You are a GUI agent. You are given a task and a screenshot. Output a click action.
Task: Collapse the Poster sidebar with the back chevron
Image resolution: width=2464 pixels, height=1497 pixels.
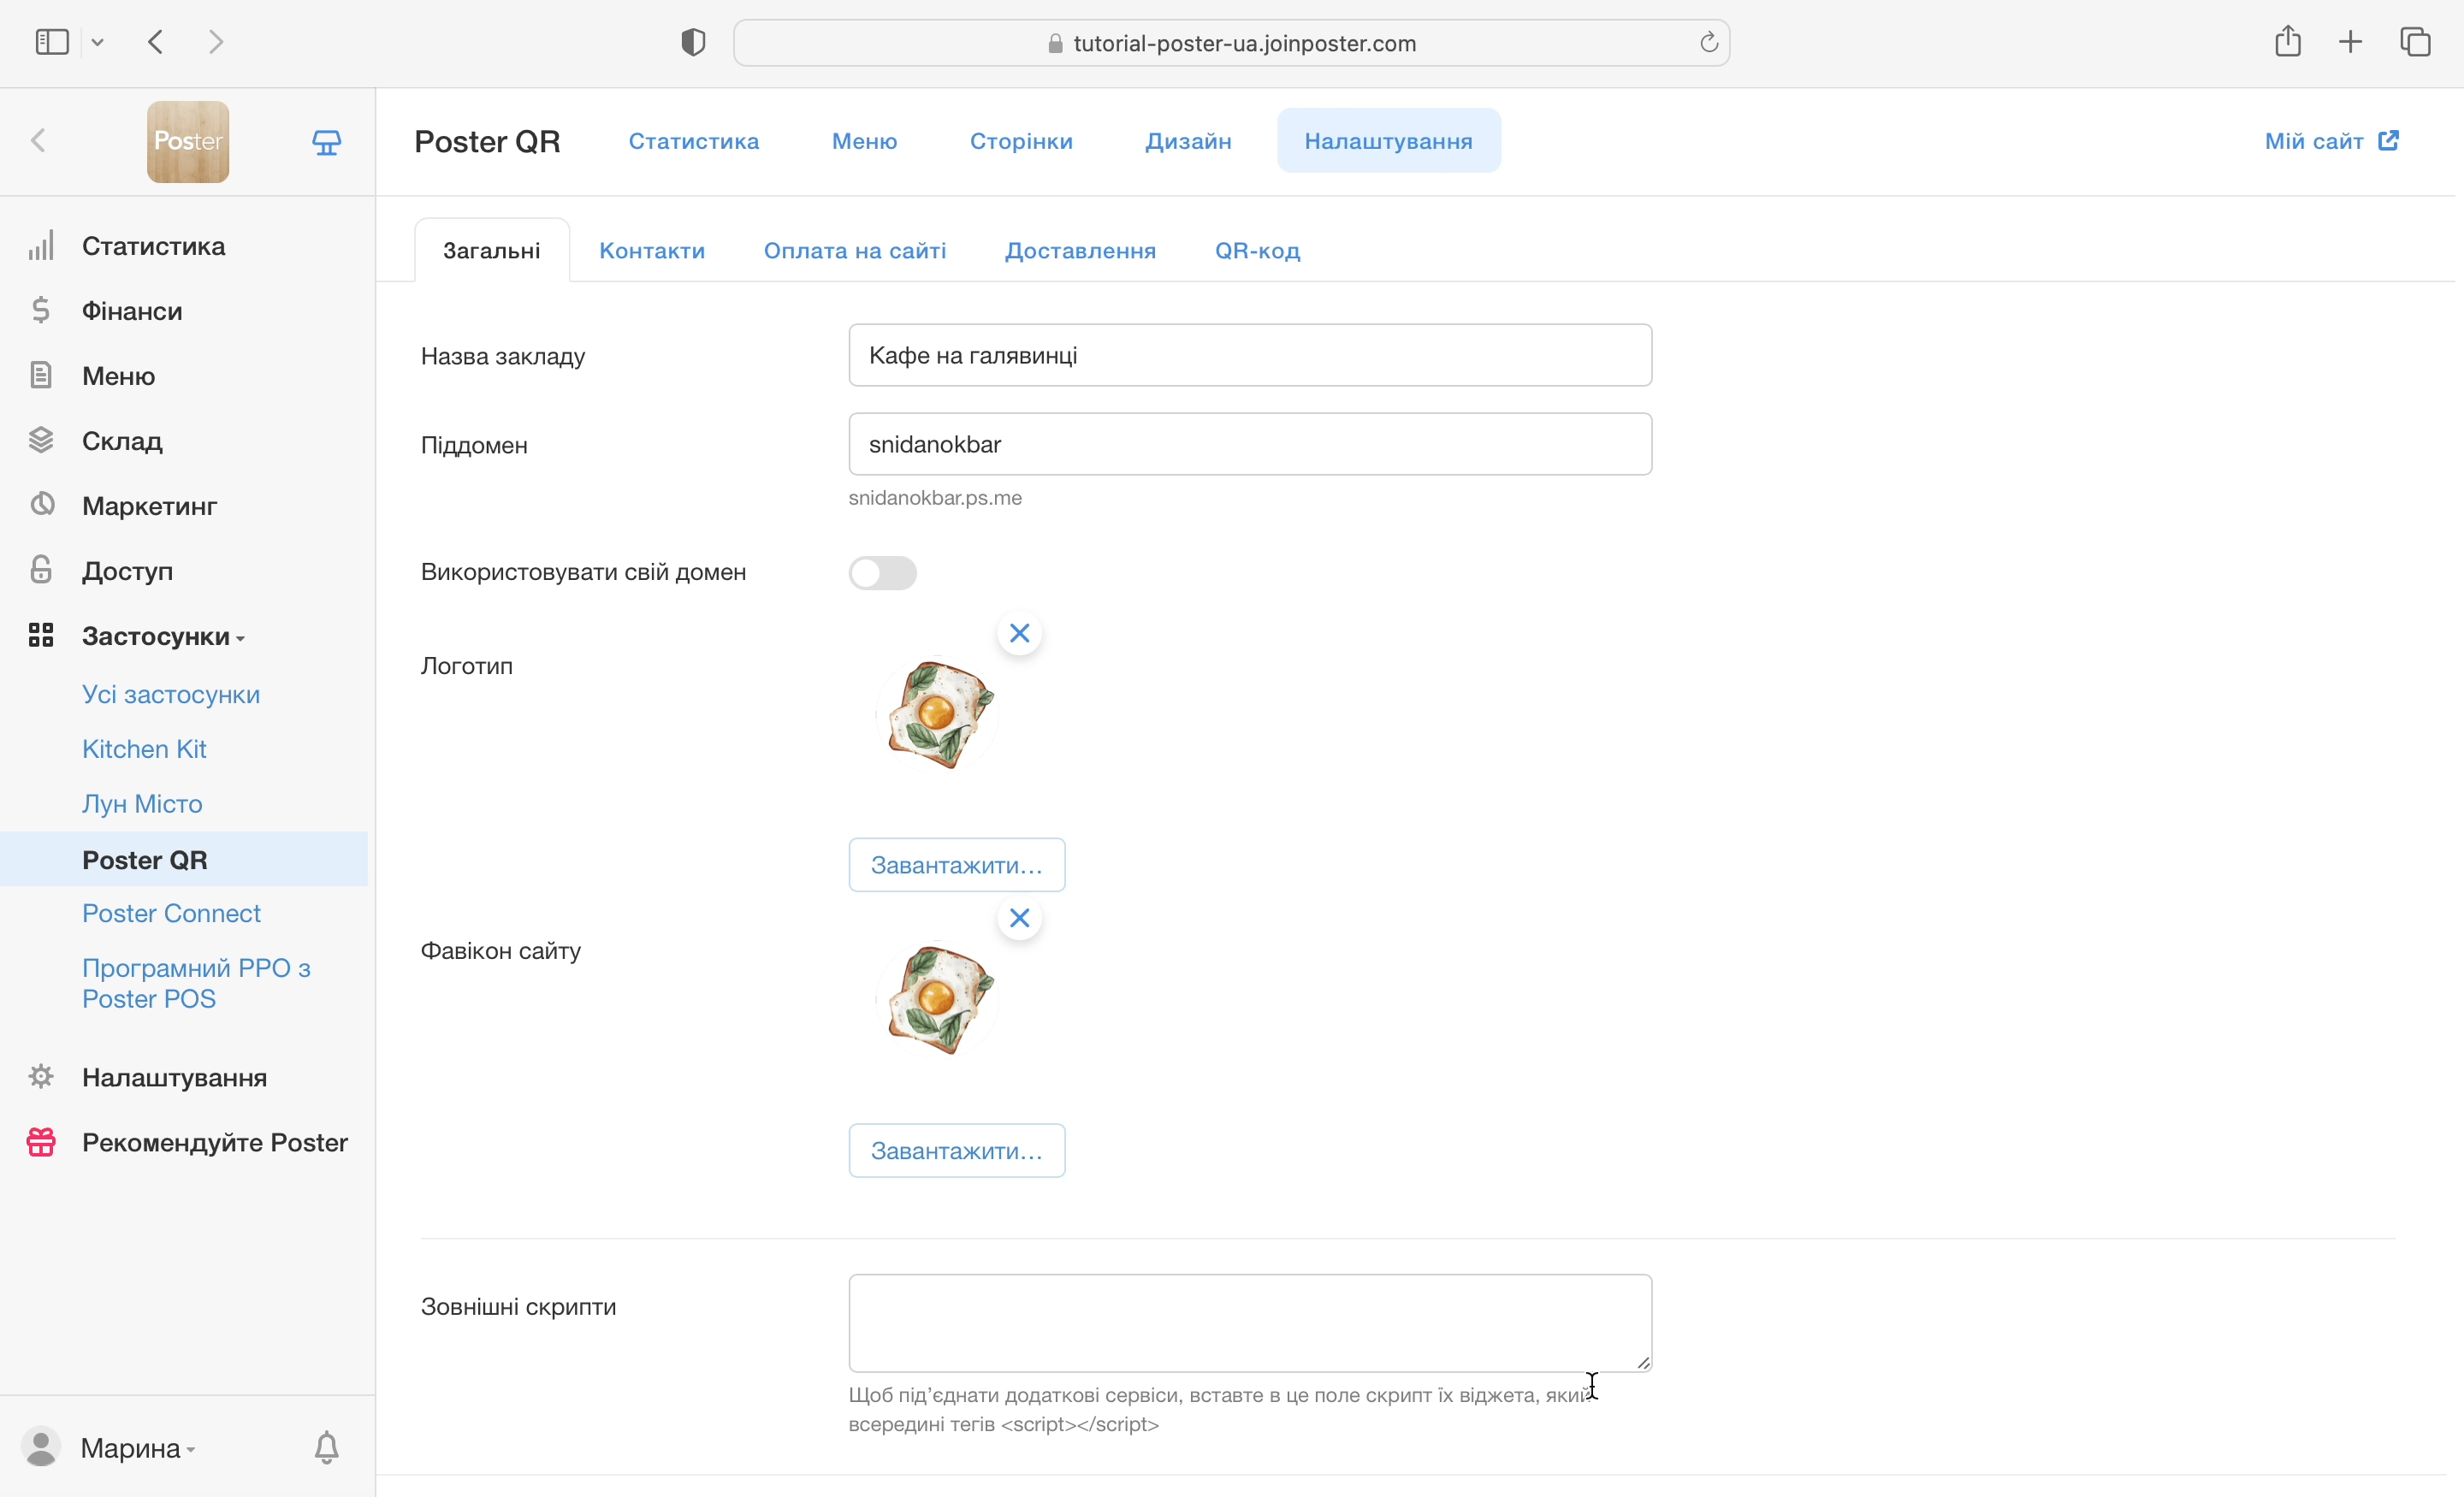38,141
